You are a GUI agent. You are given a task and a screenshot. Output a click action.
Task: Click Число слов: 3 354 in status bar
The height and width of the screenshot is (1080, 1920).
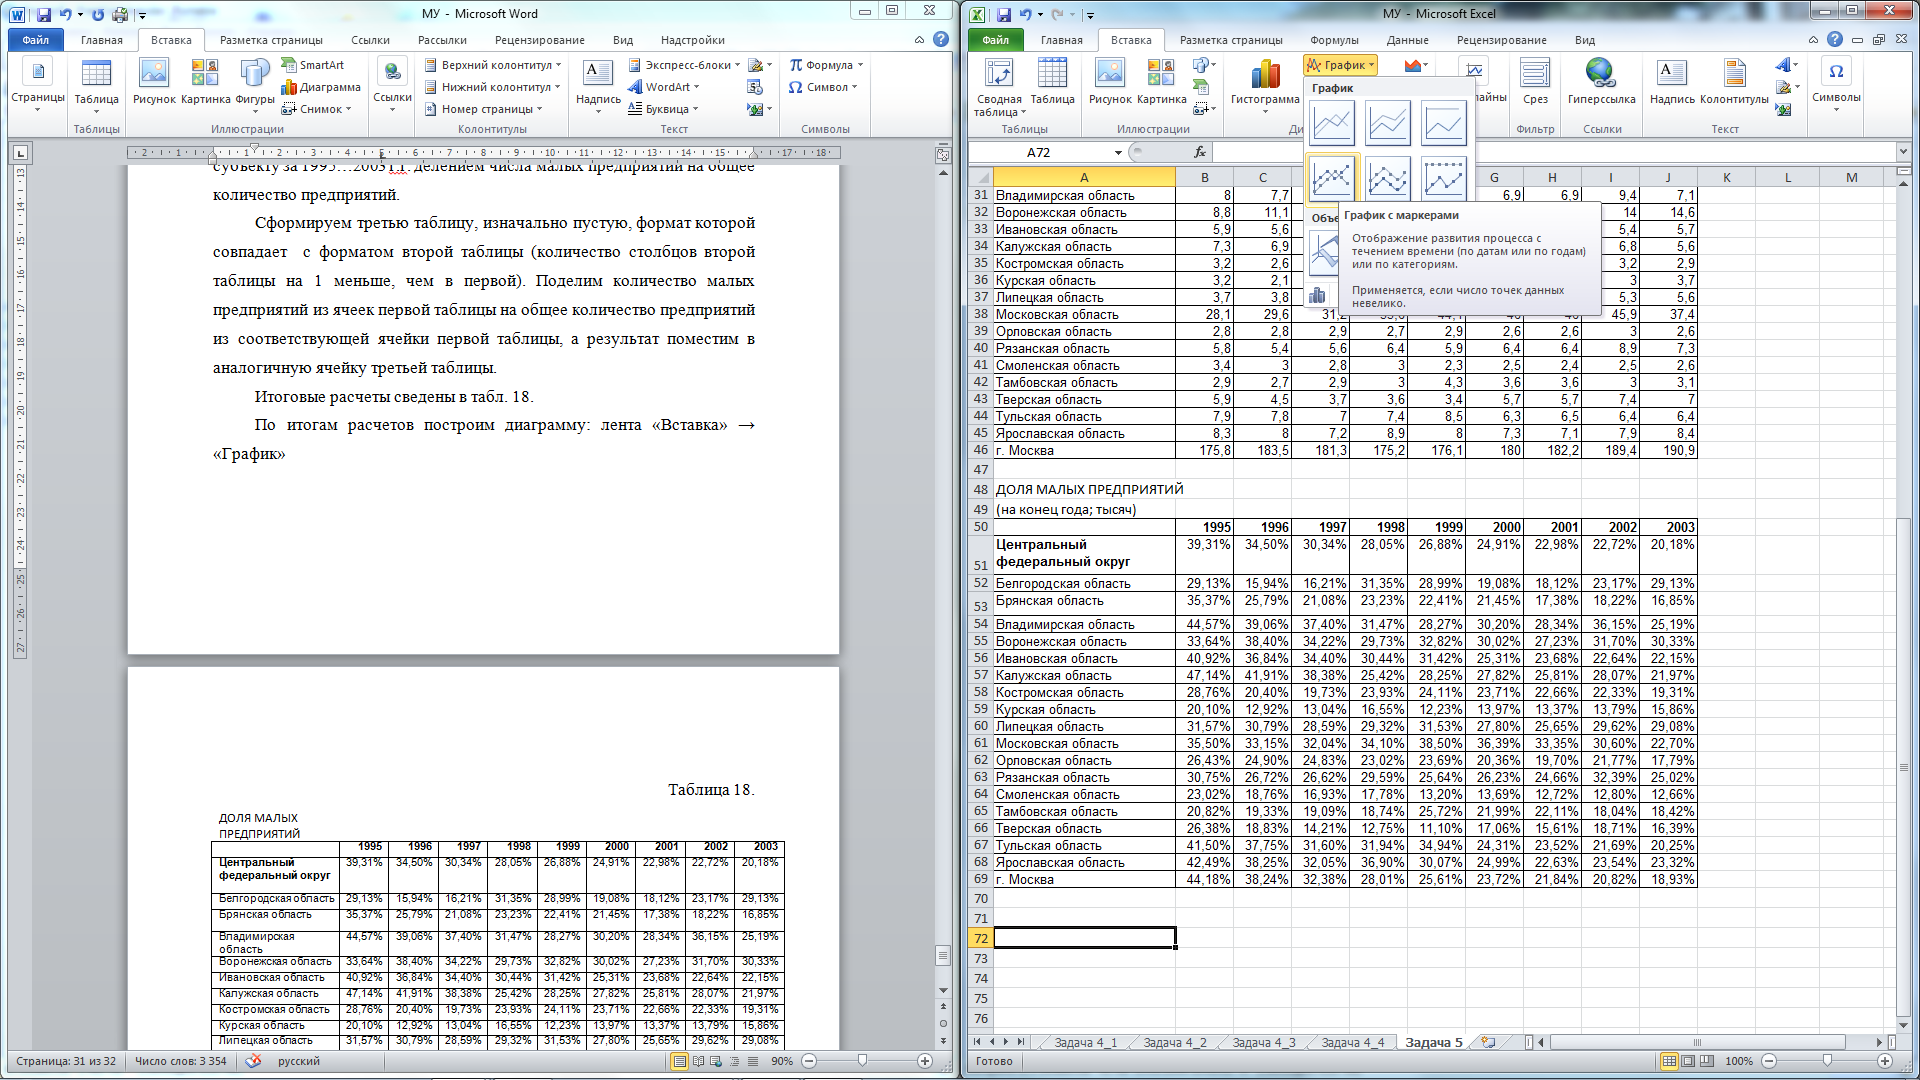[181, 1061]
